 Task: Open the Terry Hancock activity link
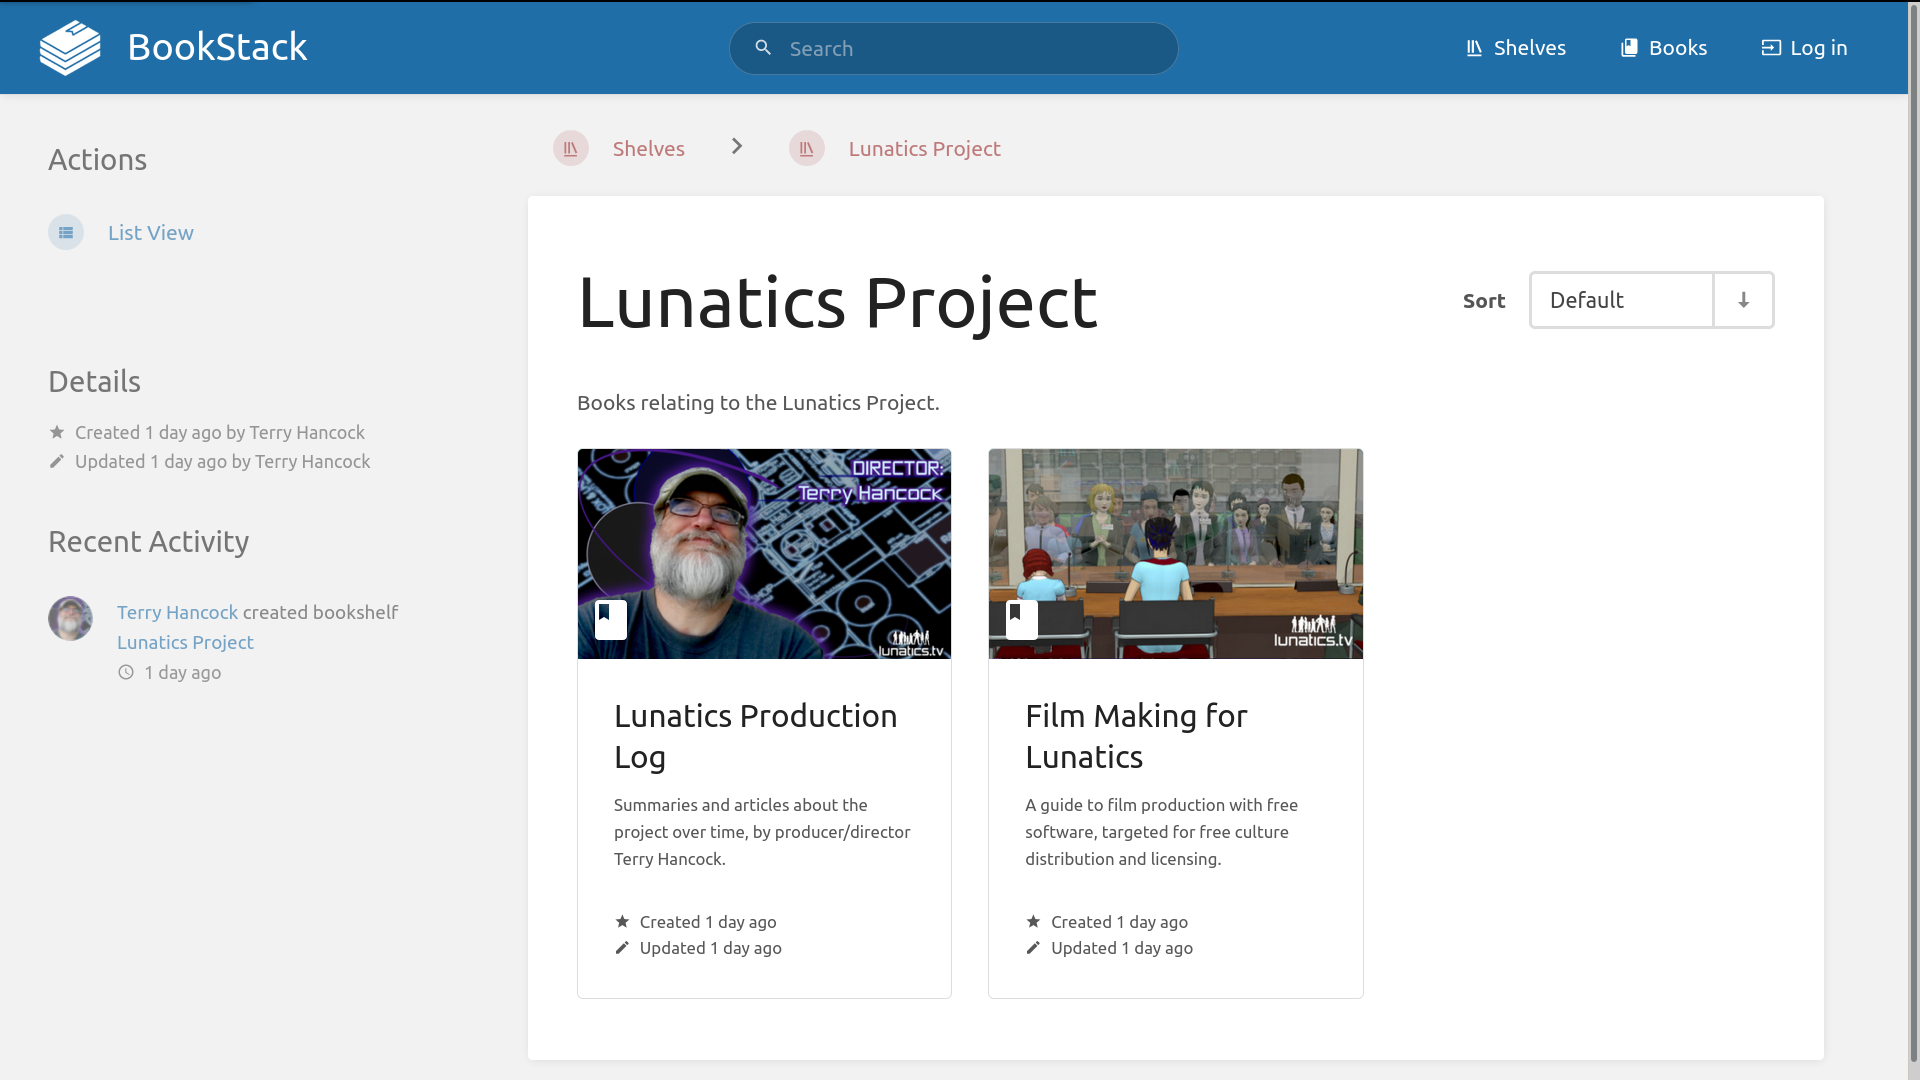(177, 612)
